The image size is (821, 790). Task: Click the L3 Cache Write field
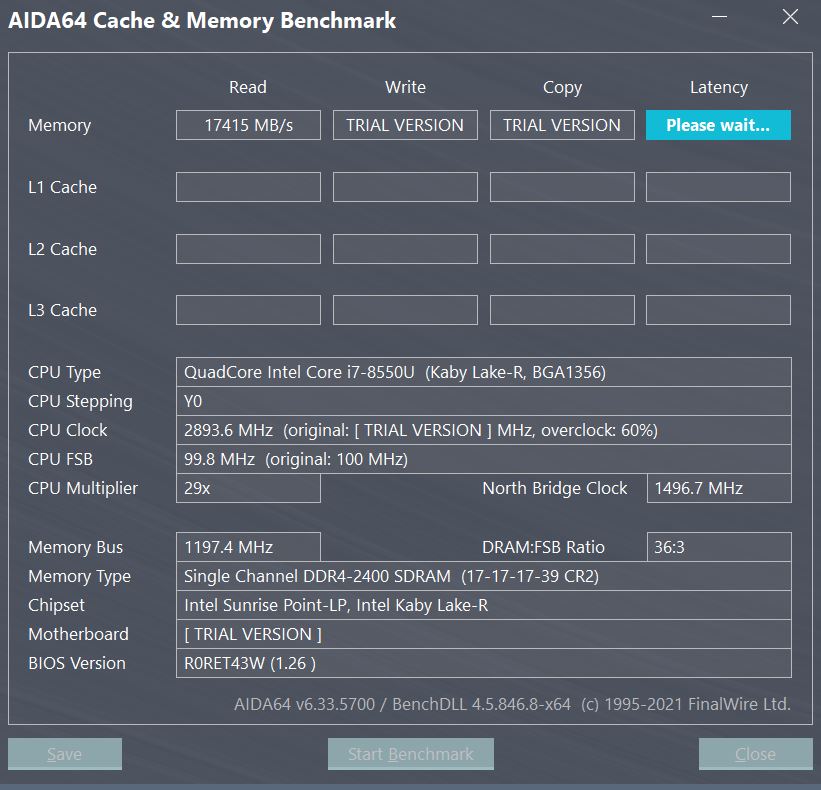coord(405,310)
